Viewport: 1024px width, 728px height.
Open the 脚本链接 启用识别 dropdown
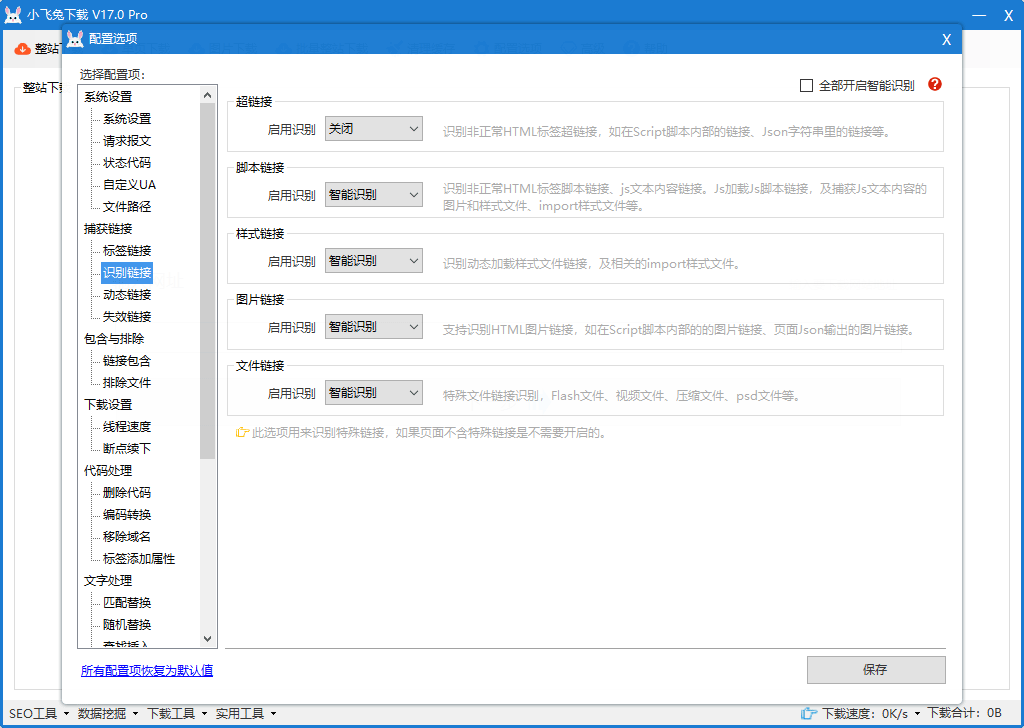(374, 195)
